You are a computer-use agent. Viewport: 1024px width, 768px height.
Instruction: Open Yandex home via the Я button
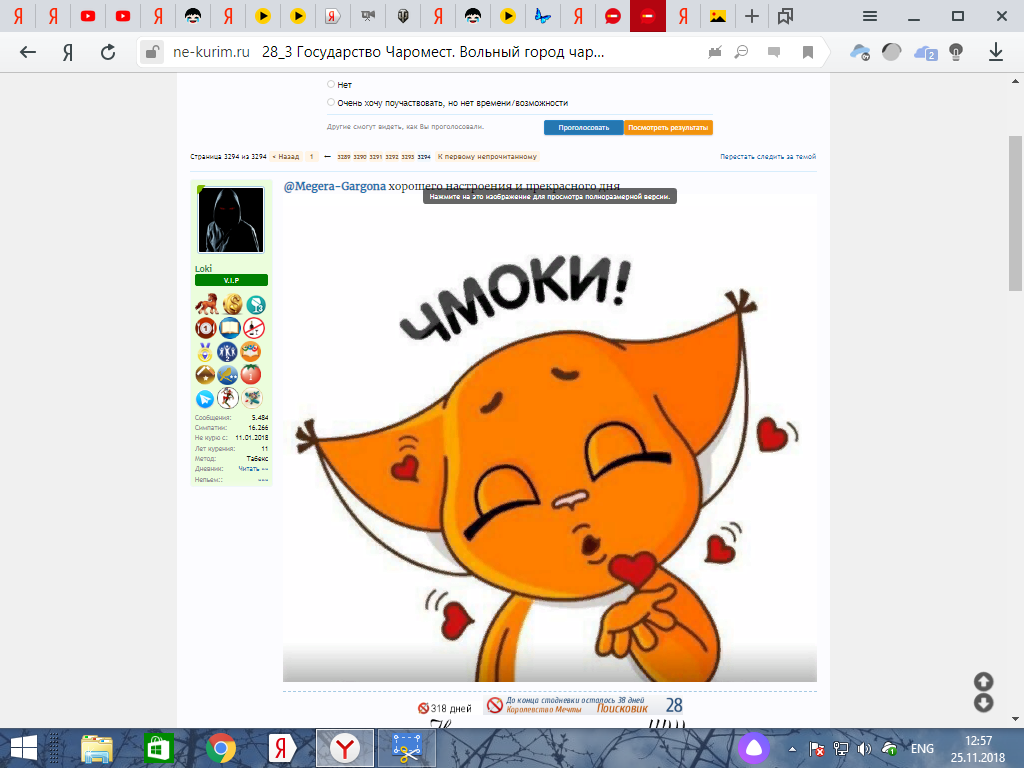click(67, 52)
